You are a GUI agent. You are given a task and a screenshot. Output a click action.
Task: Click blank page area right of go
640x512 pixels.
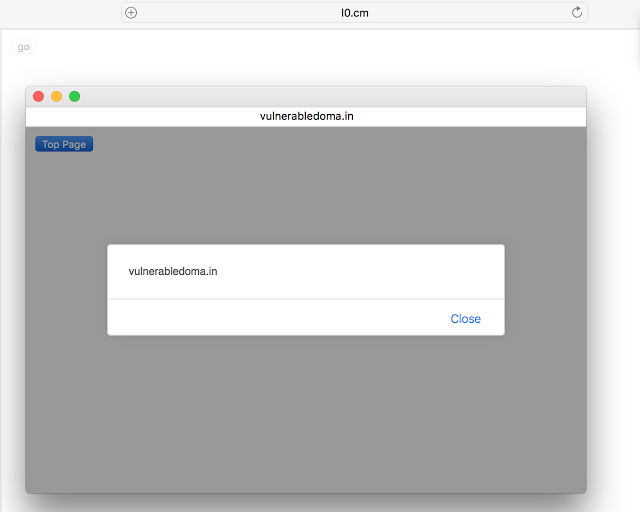pos(327,47)
